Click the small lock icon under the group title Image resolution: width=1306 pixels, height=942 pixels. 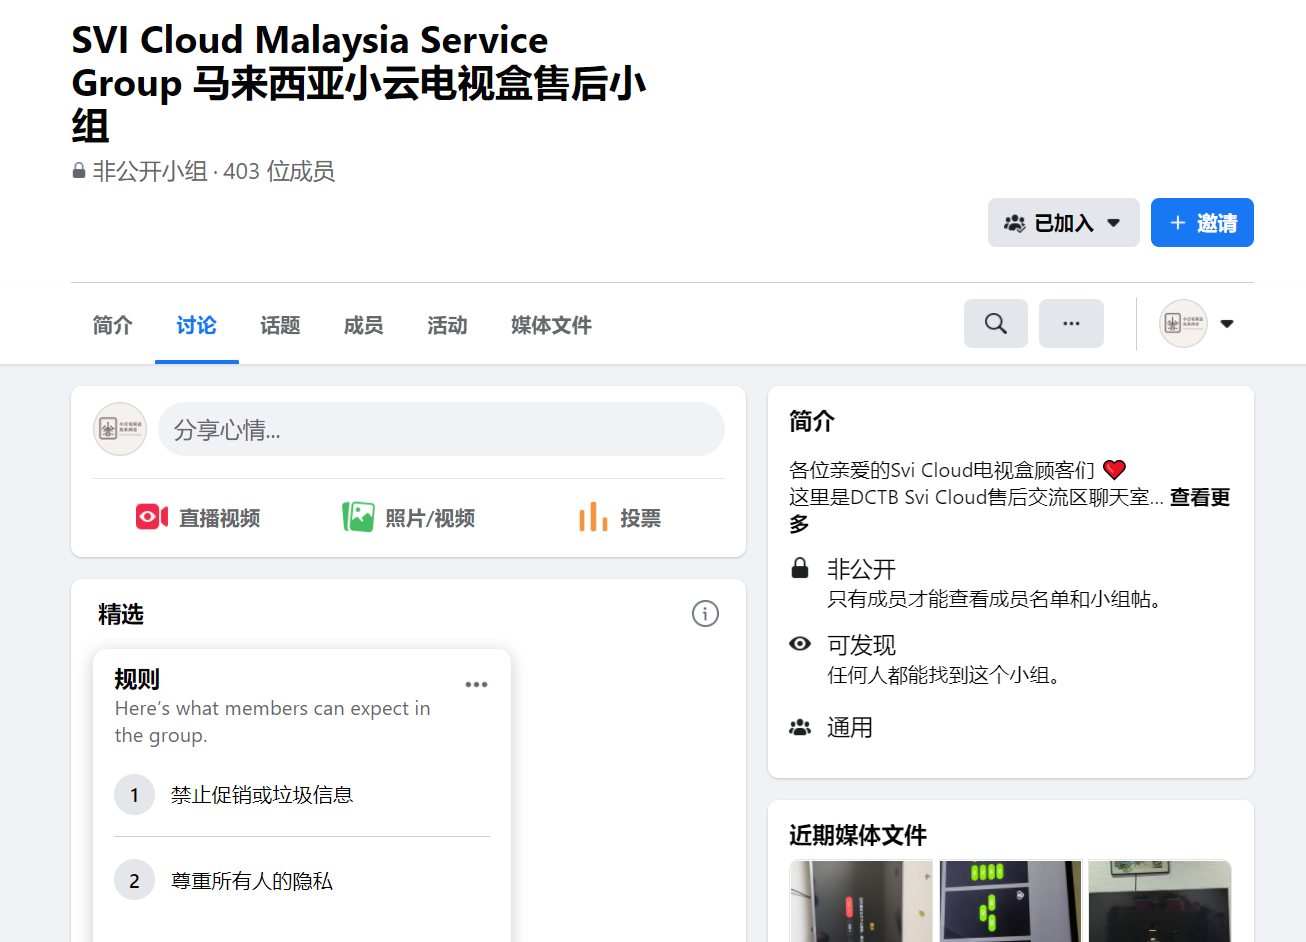click(79, 171)
